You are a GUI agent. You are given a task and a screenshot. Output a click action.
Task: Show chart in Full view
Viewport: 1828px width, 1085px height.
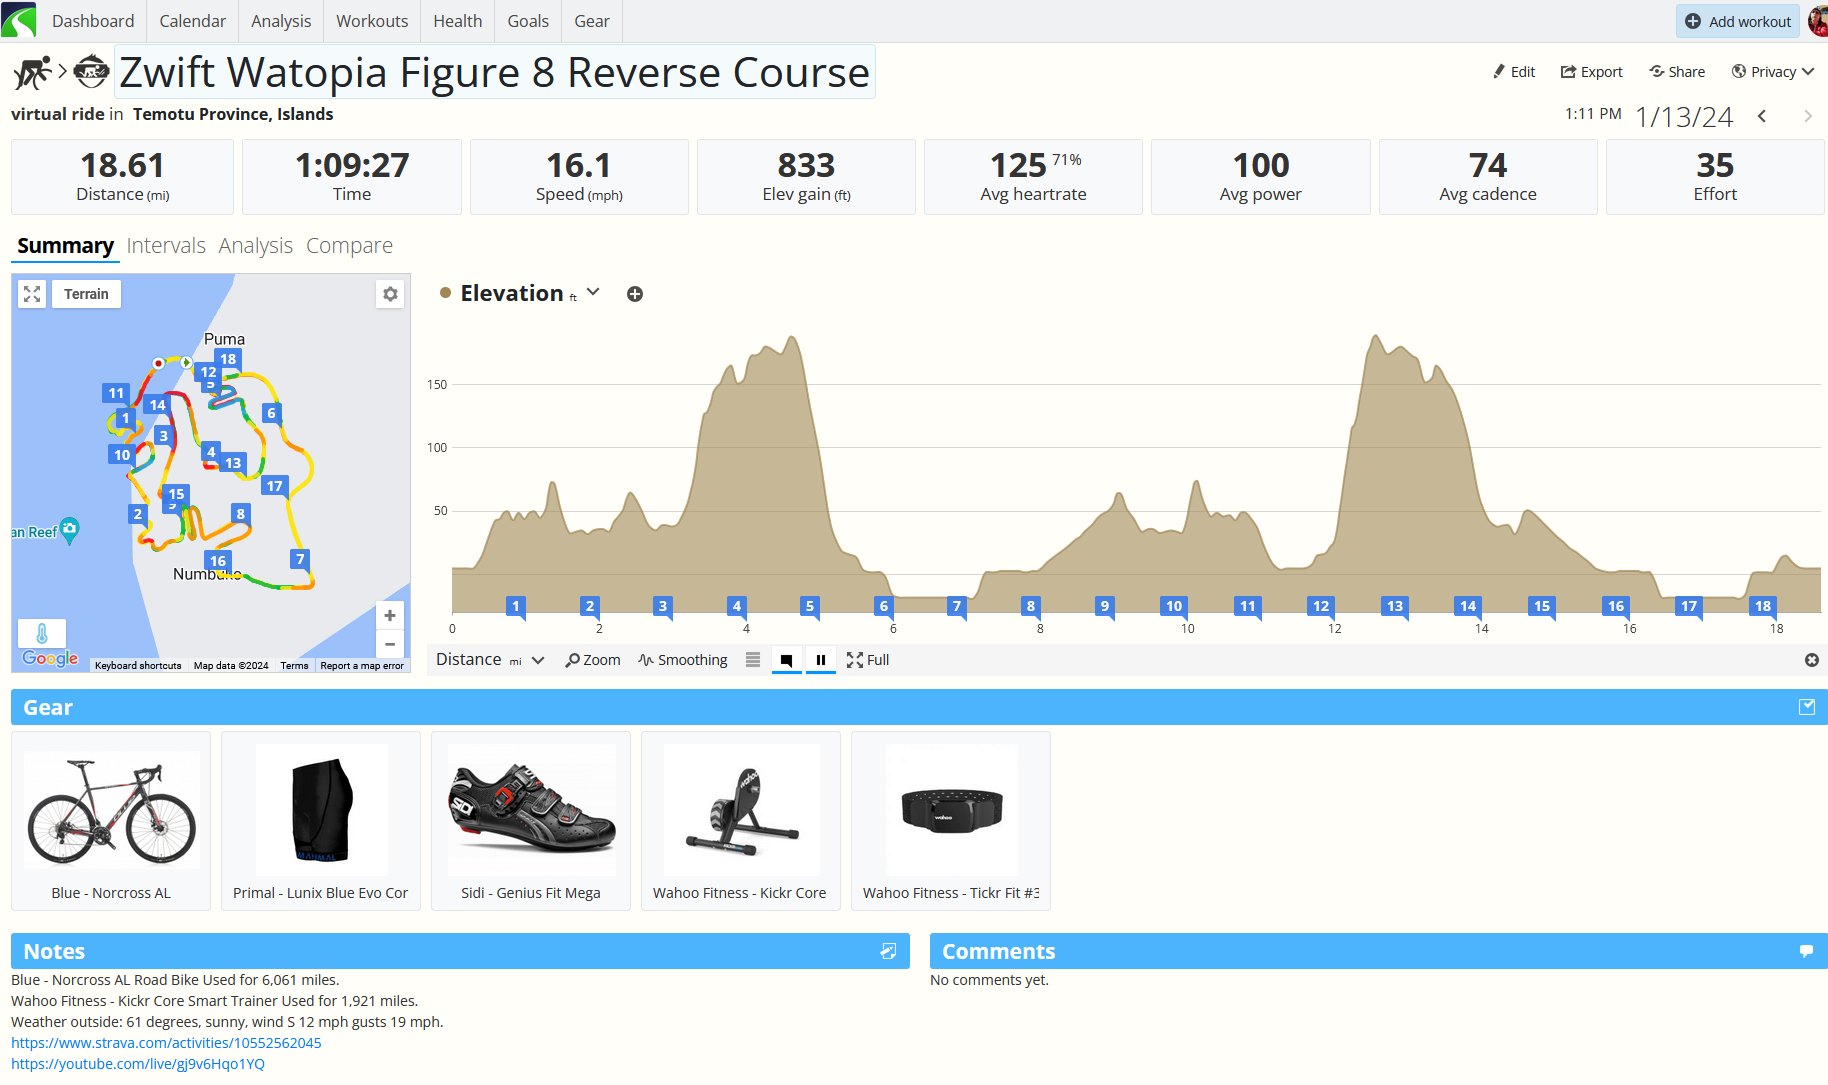(868, 660)
